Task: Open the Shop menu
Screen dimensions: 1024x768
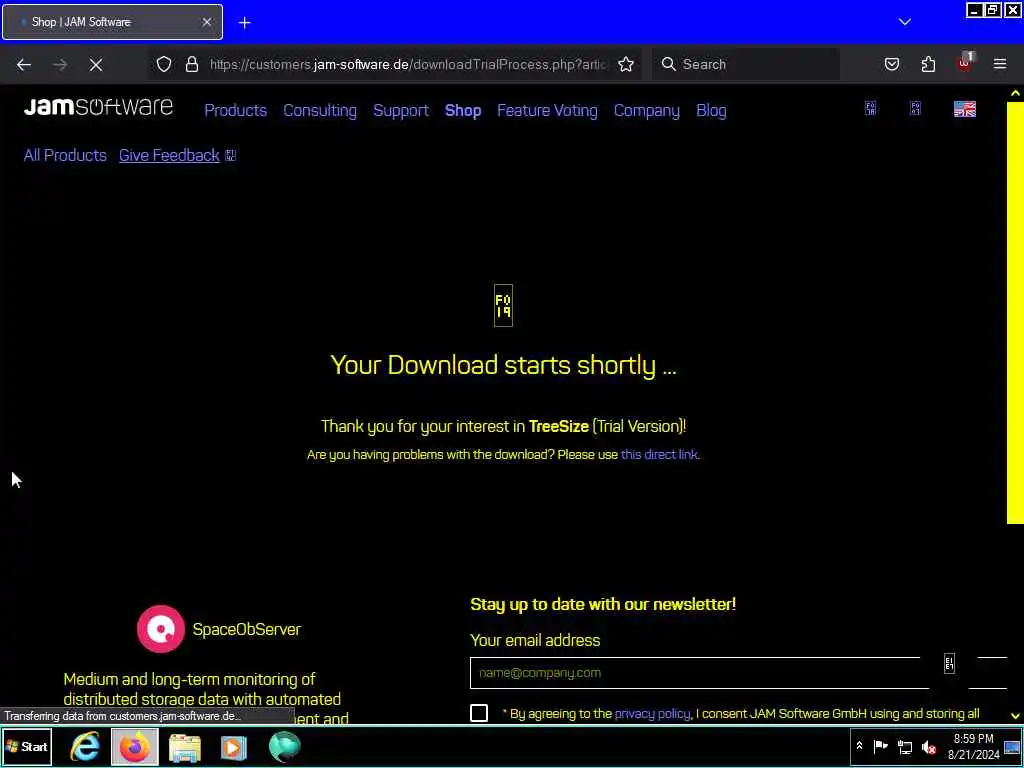Action: pos(463,110)
